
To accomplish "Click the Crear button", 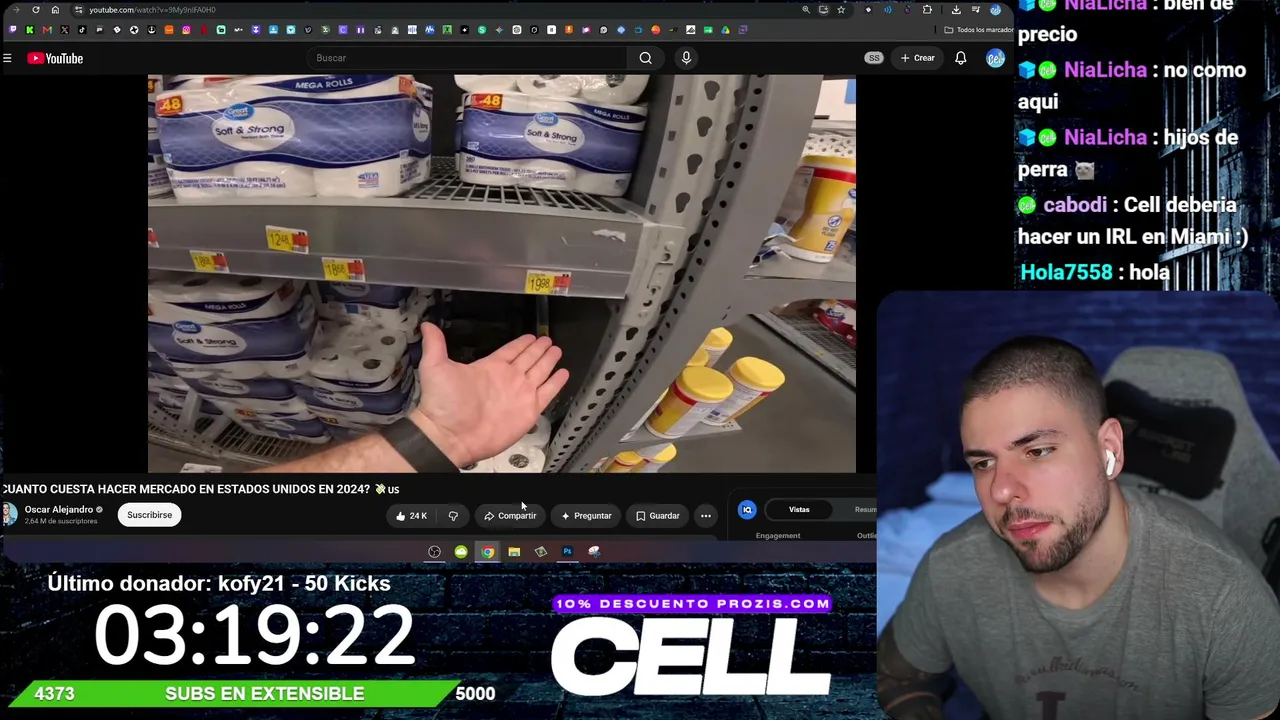I will point(917,58).
